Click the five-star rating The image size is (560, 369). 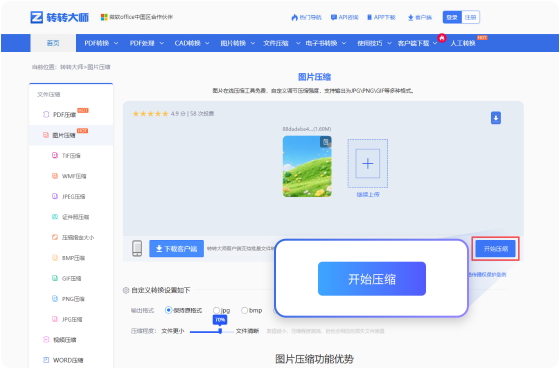pyautogui.click(x=150, y=114)
